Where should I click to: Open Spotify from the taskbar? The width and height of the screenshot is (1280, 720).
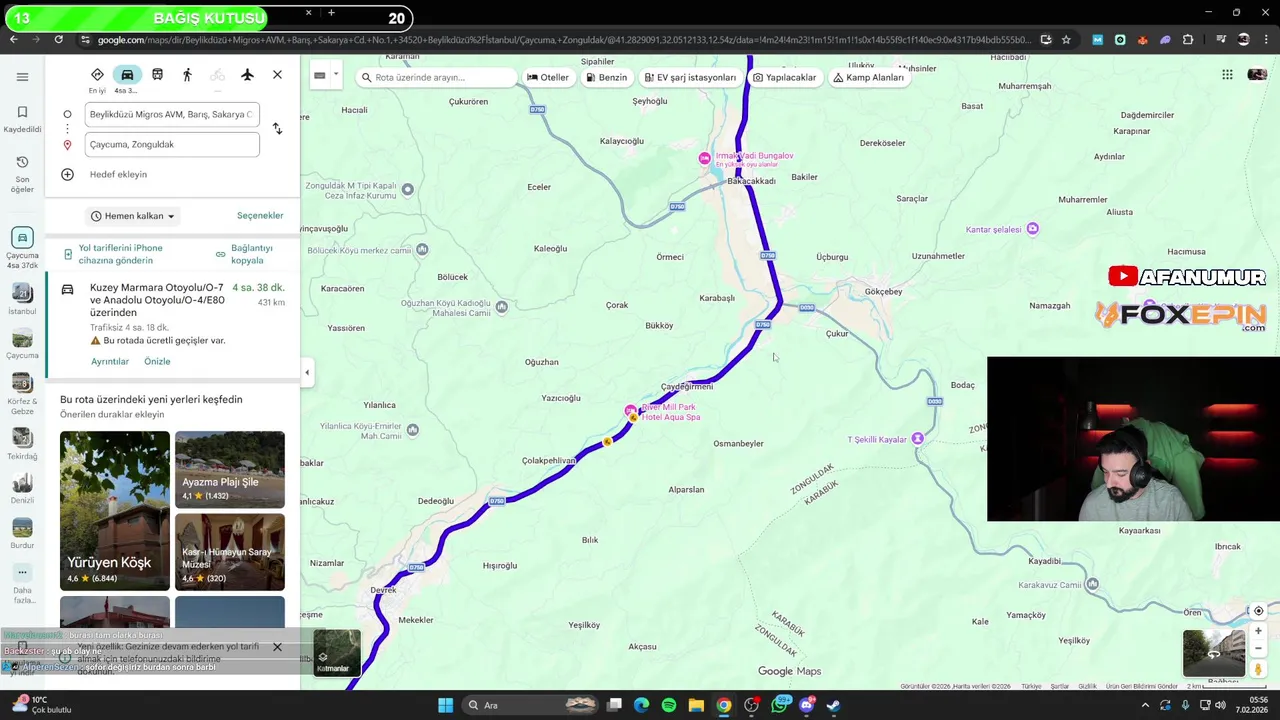pyautogui.click(x=669, y=705)
